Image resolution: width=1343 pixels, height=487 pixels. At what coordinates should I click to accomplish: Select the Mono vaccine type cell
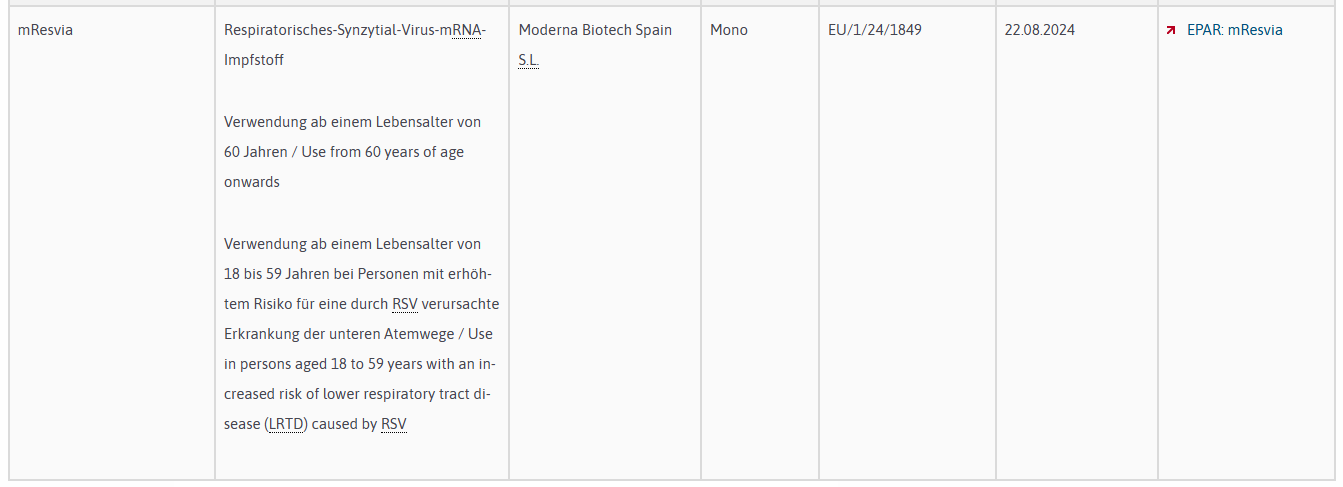coord(728,30)
